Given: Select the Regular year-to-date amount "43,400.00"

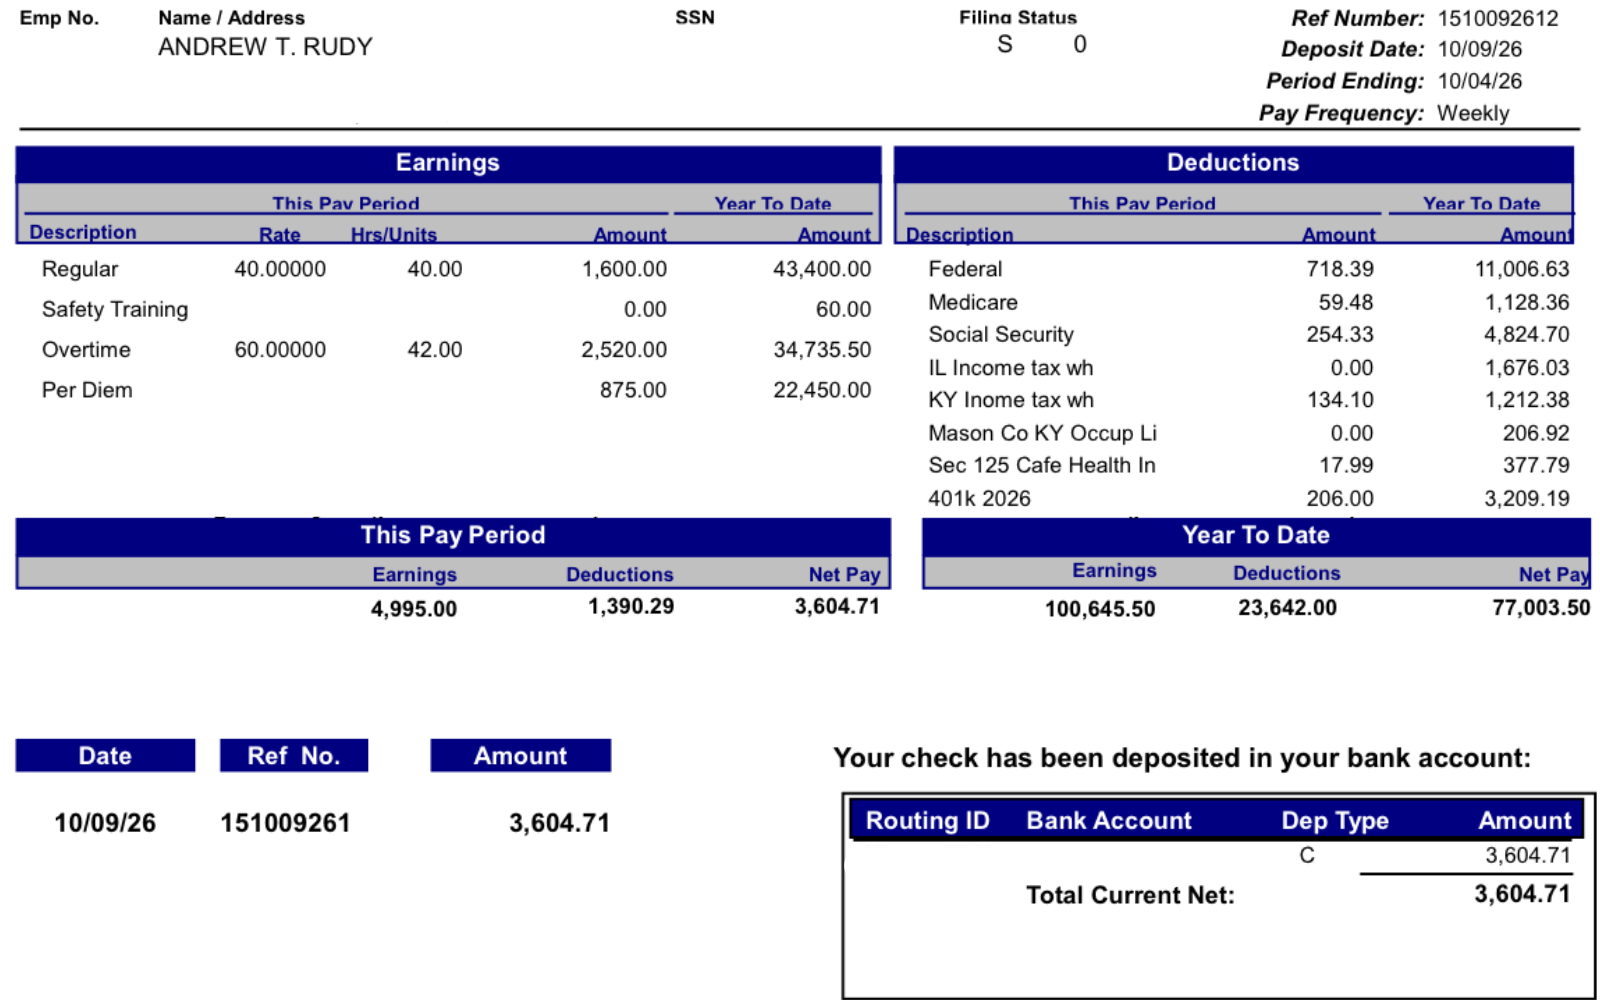Looking at the screenshot, I should pos(822,269).
